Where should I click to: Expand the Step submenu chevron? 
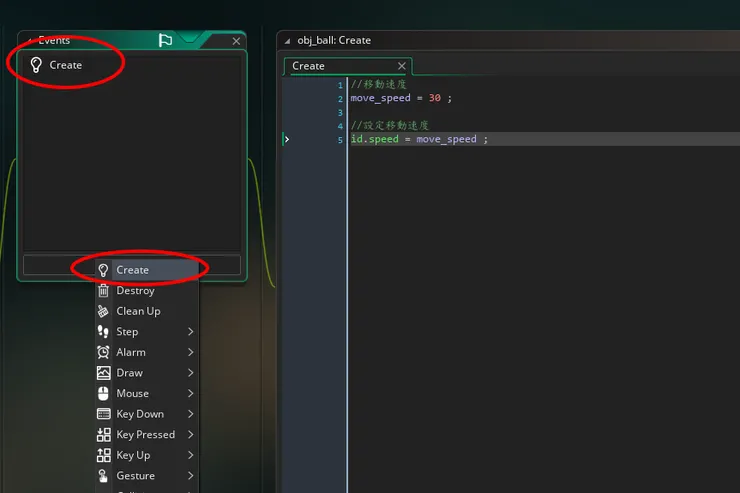pos(191,332)
